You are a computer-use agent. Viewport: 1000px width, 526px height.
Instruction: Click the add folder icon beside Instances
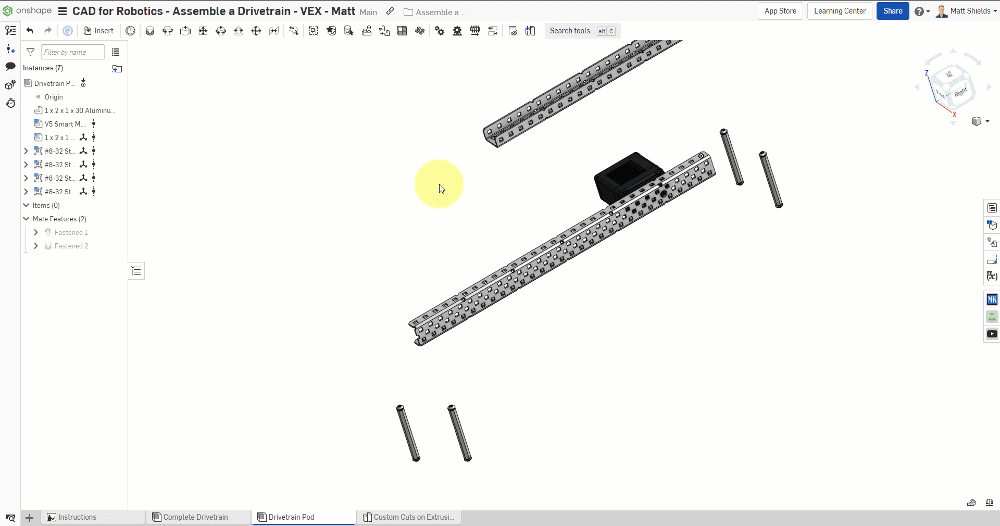[117, 69]
